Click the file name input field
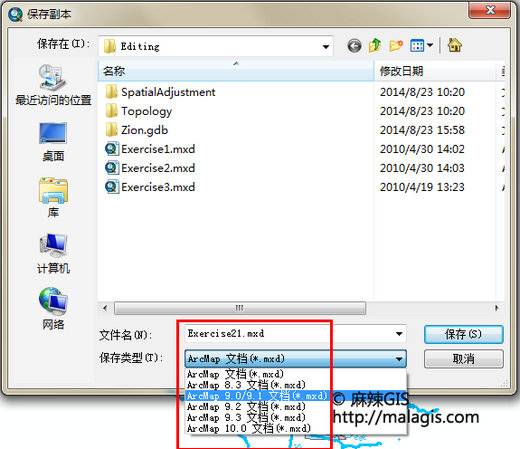Viewport: 520px width, 449px height. (289, 334)
